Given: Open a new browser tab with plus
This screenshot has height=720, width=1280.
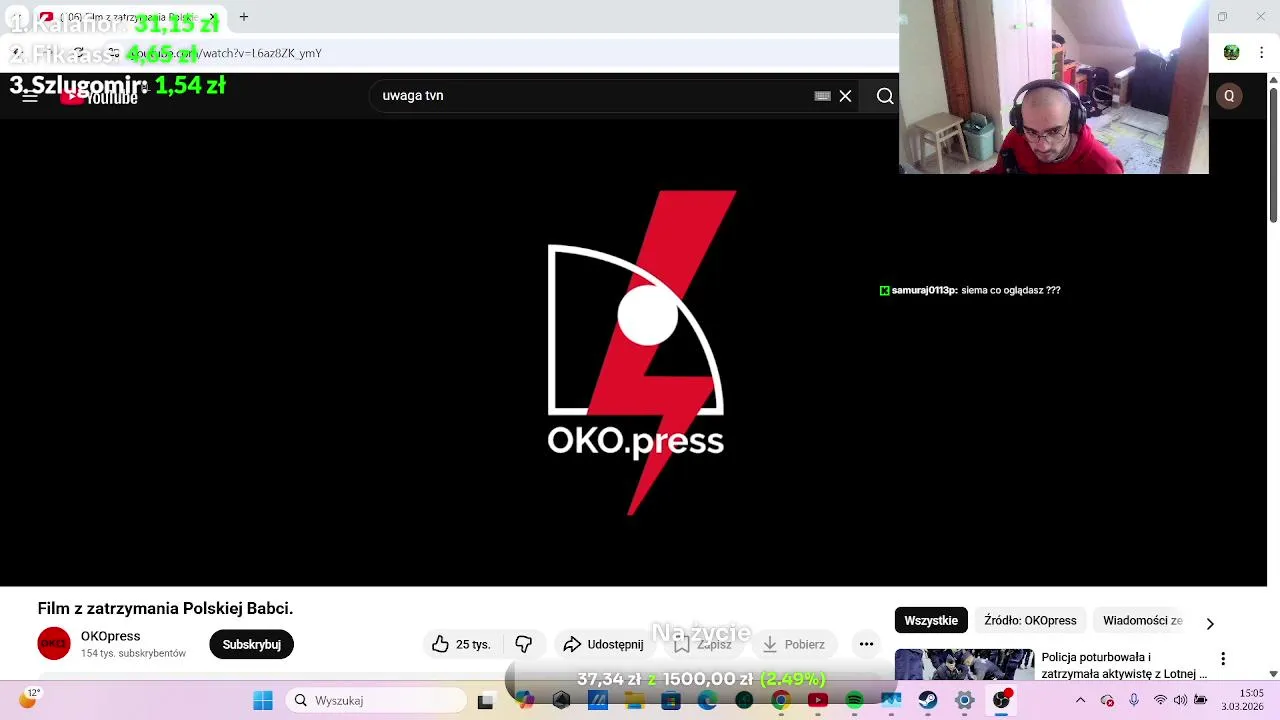Looking at the screenshot, I should (243, 17).
